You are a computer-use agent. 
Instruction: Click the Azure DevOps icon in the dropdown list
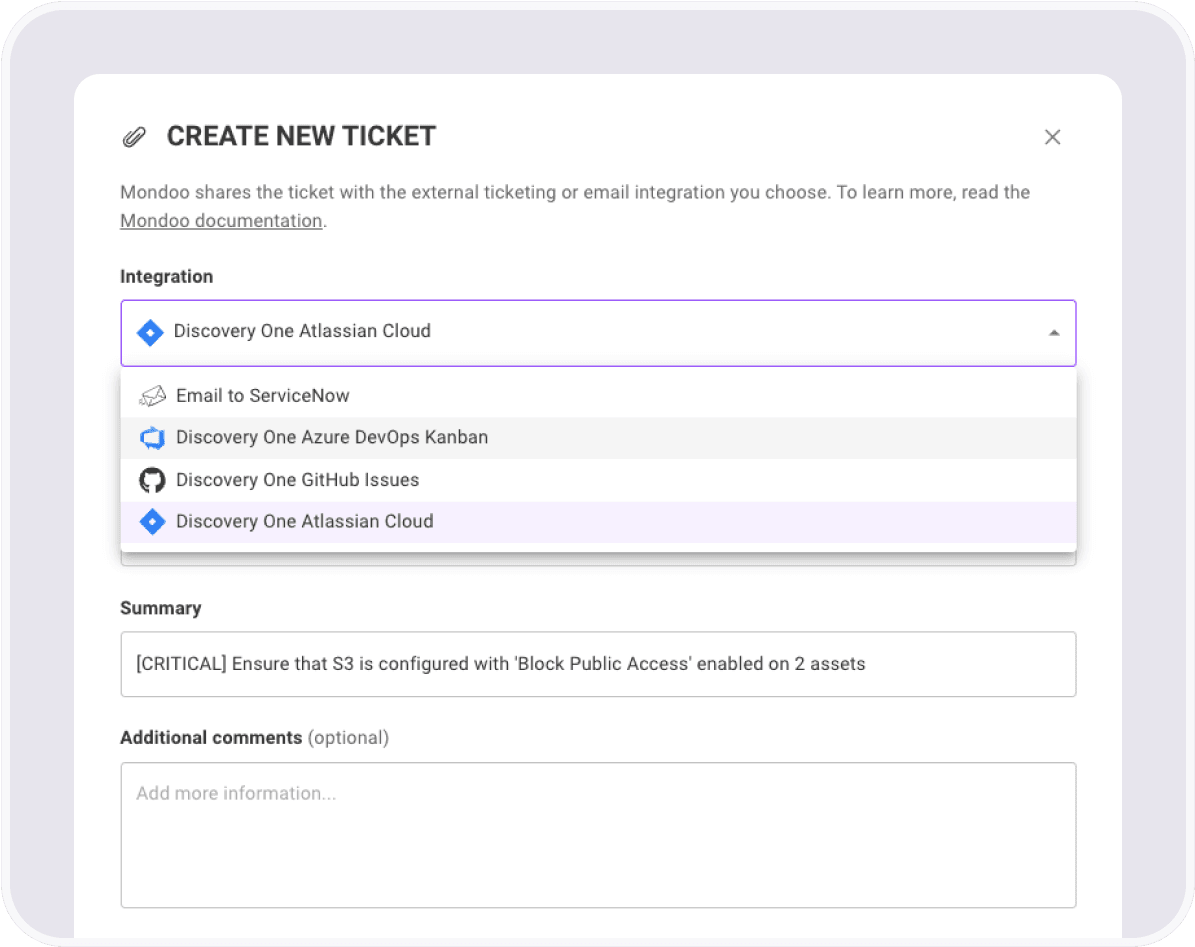151,437
